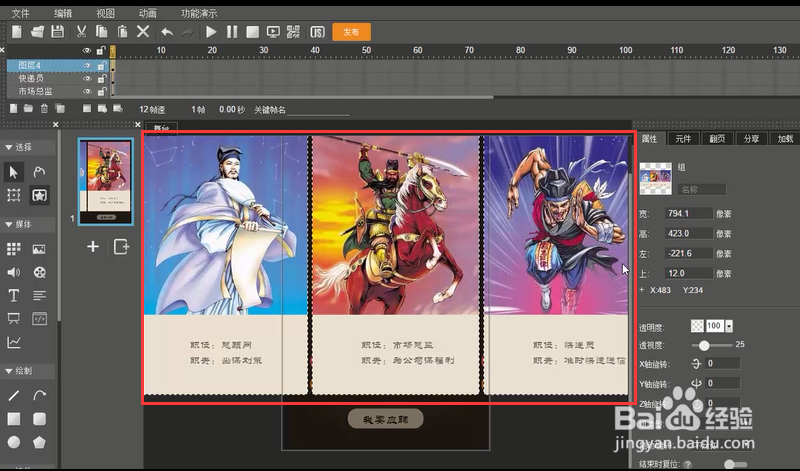This screenshot has height=471, width=800.
Task: Open 文件 menu
Action: click(x=20, y=13)
